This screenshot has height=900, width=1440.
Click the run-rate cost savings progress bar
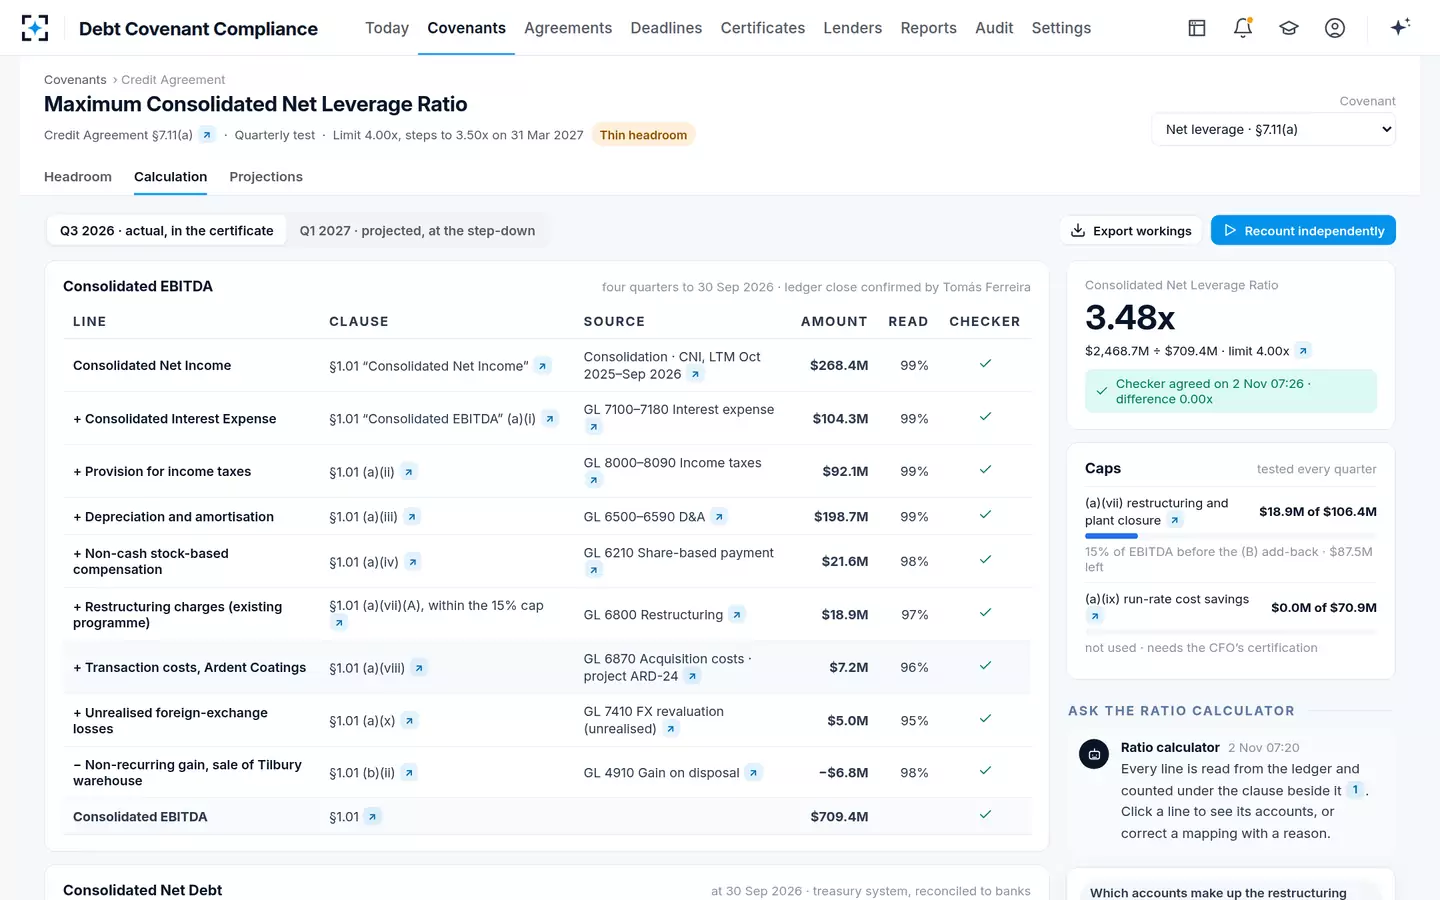[x=1231, y=632]
